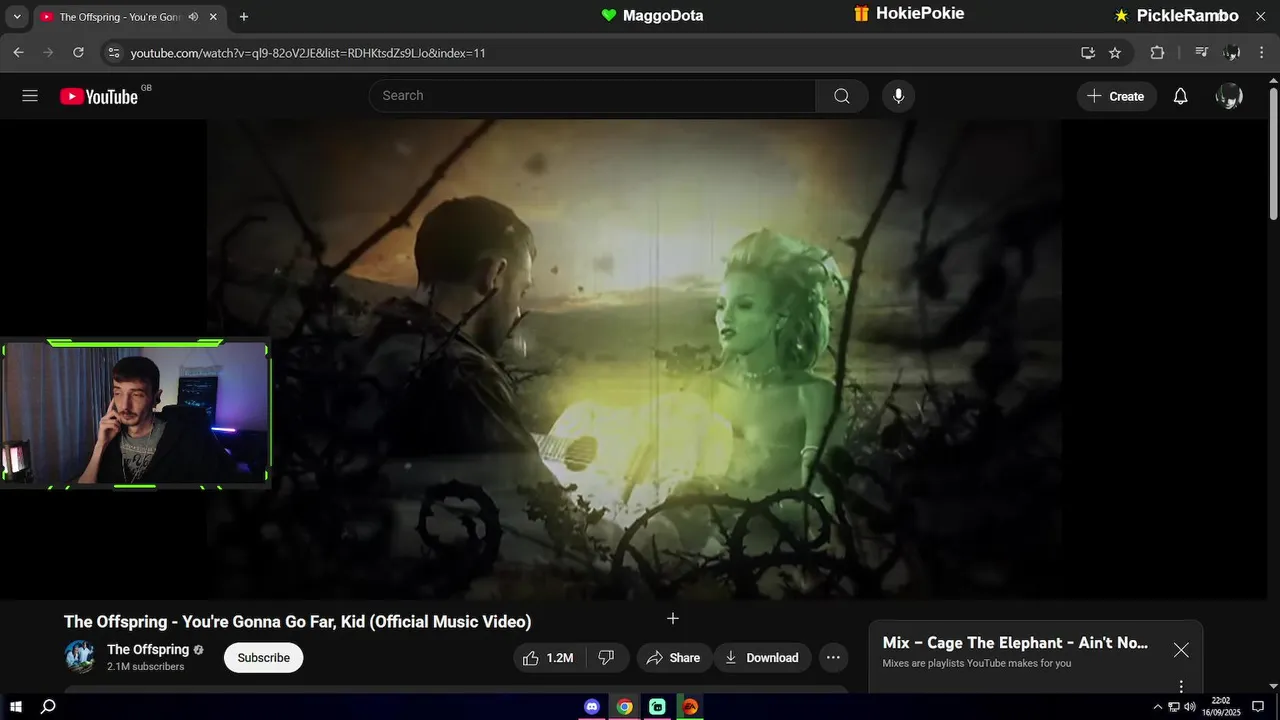Open the Windows Start menu
1280x720 pixels.
point(16,707)
